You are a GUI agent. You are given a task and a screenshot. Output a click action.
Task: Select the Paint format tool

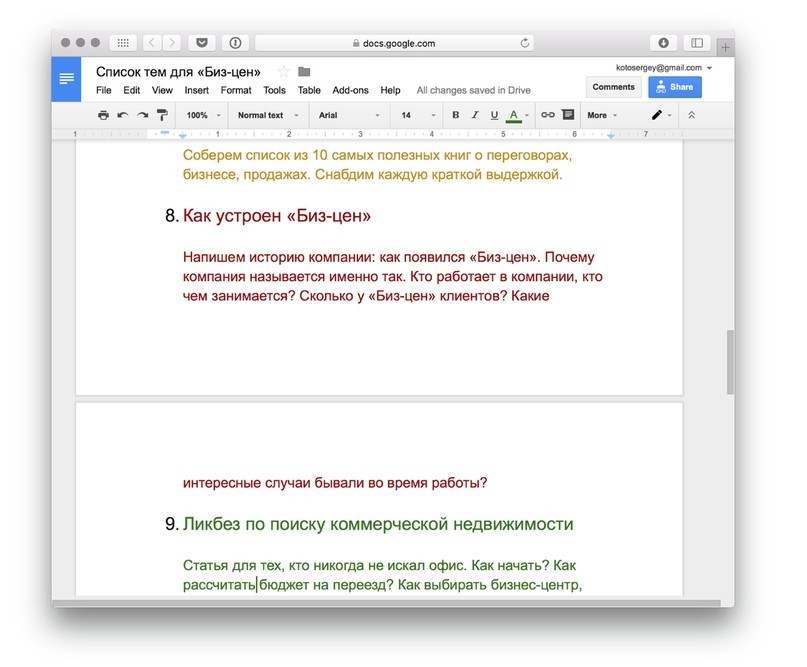coord(162,115)
